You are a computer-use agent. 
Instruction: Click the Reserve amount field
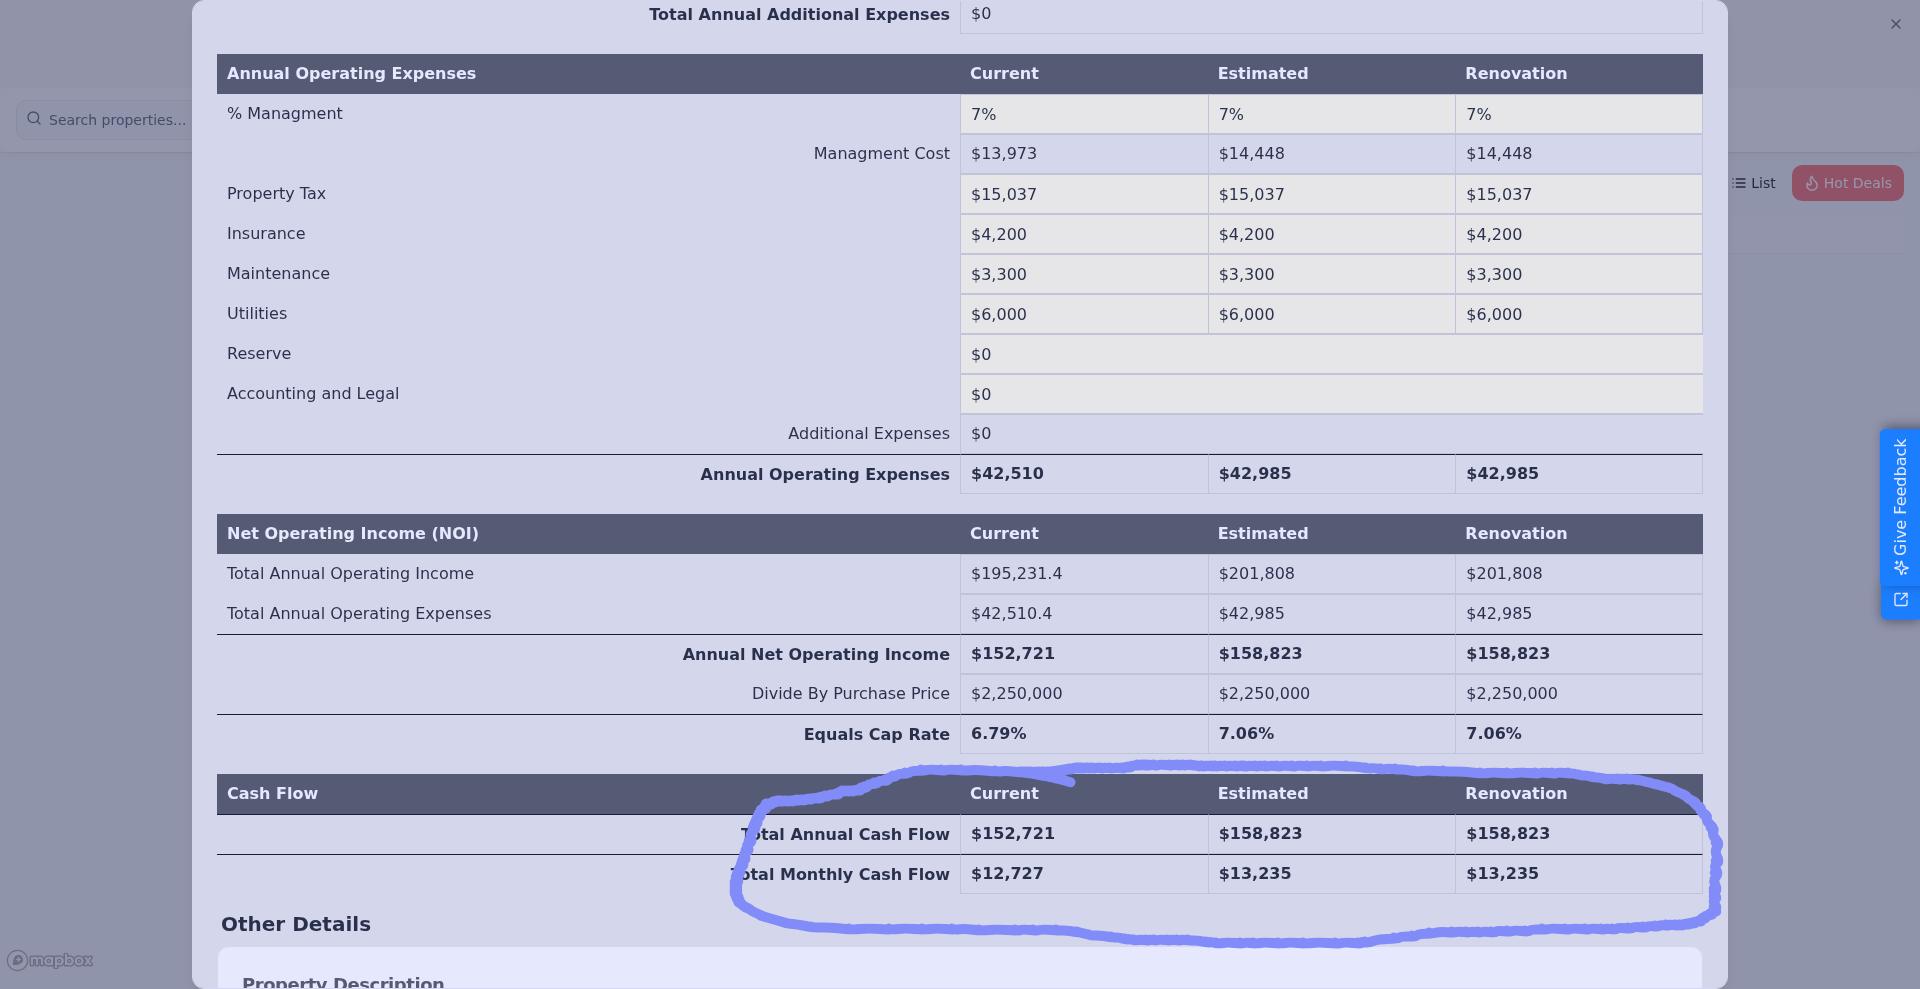pos(1330,355)
